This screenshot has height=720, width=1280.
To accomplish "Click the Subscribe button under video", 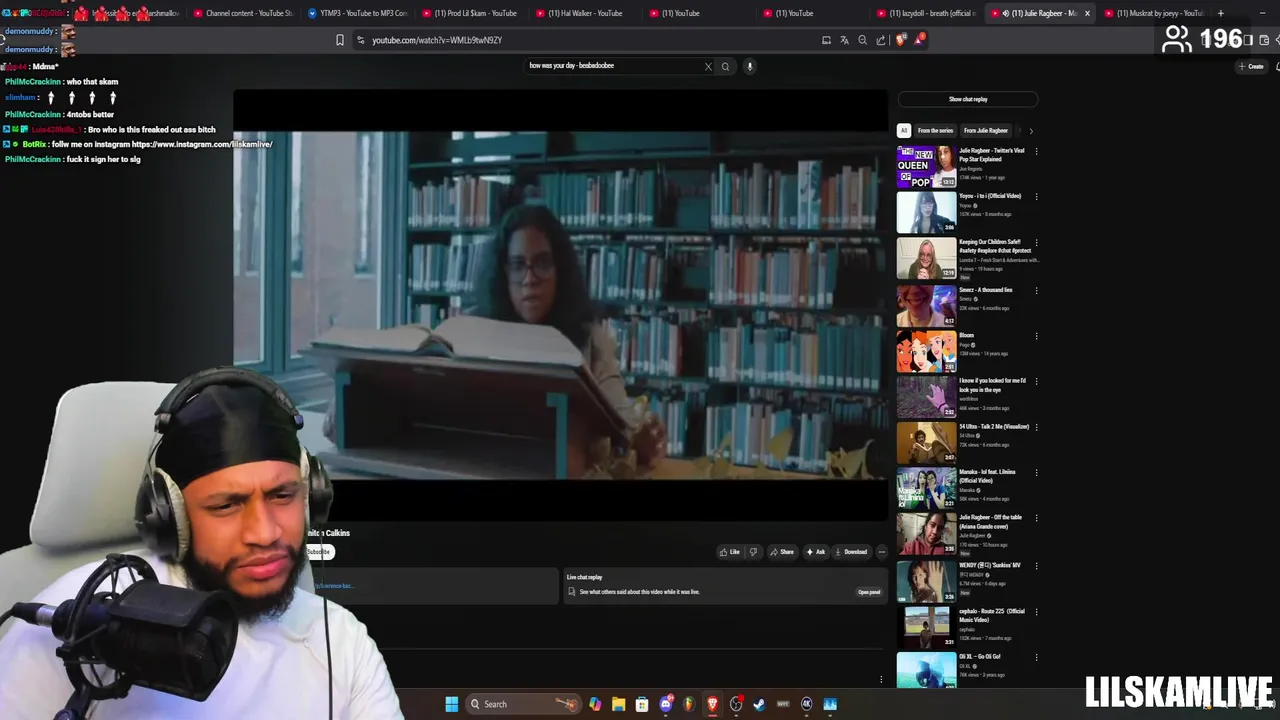I will [319, 552].
